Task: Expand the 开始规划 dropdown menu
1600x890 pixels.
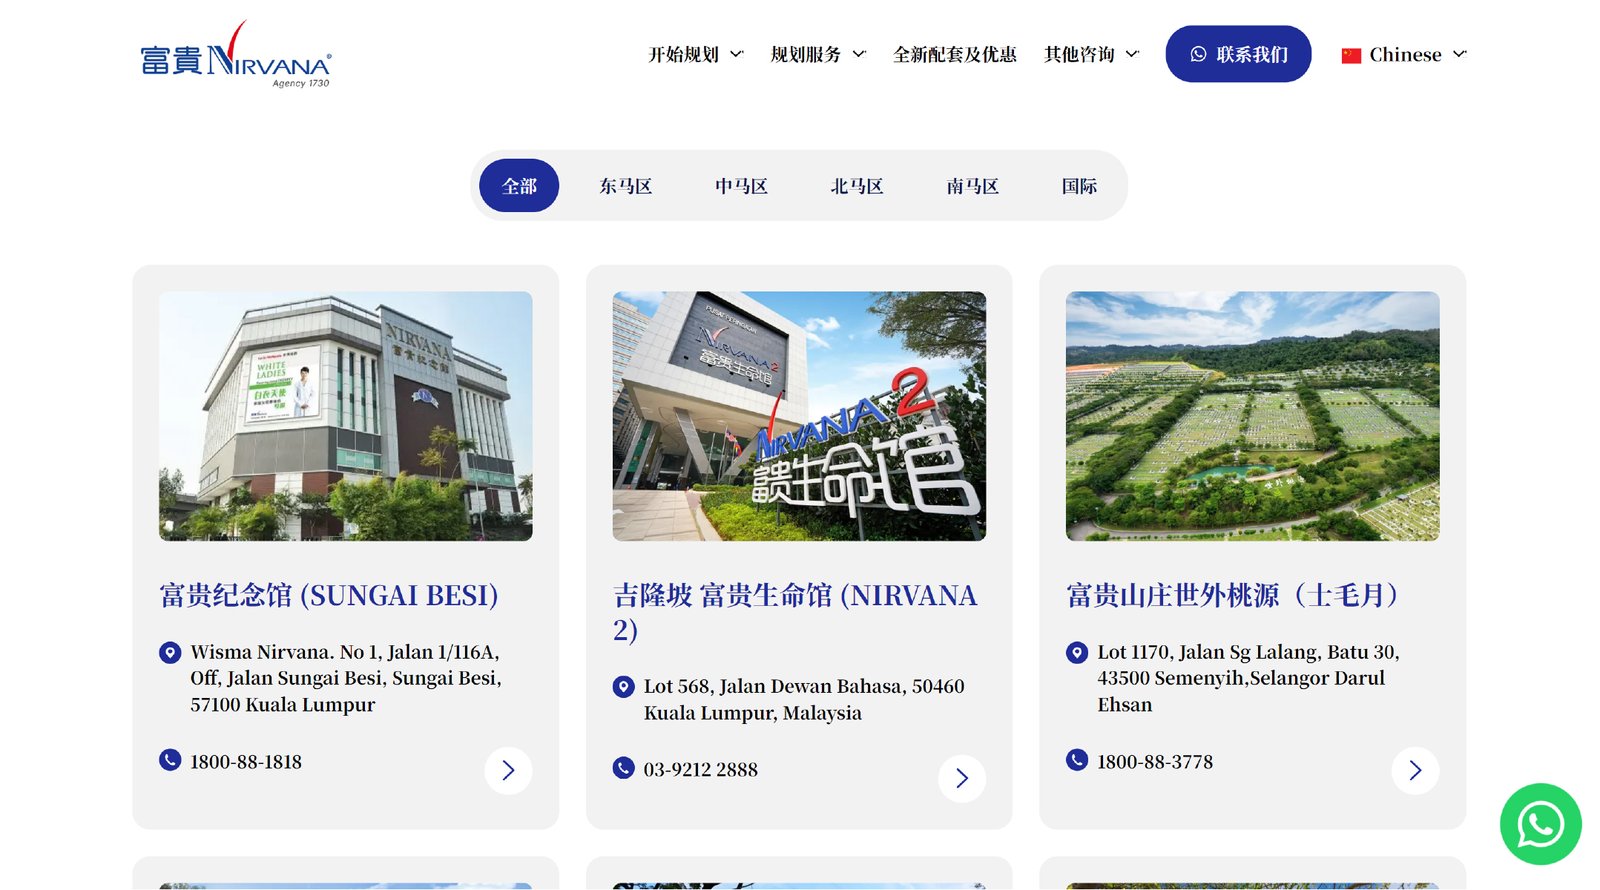Action: click(695, 55)
